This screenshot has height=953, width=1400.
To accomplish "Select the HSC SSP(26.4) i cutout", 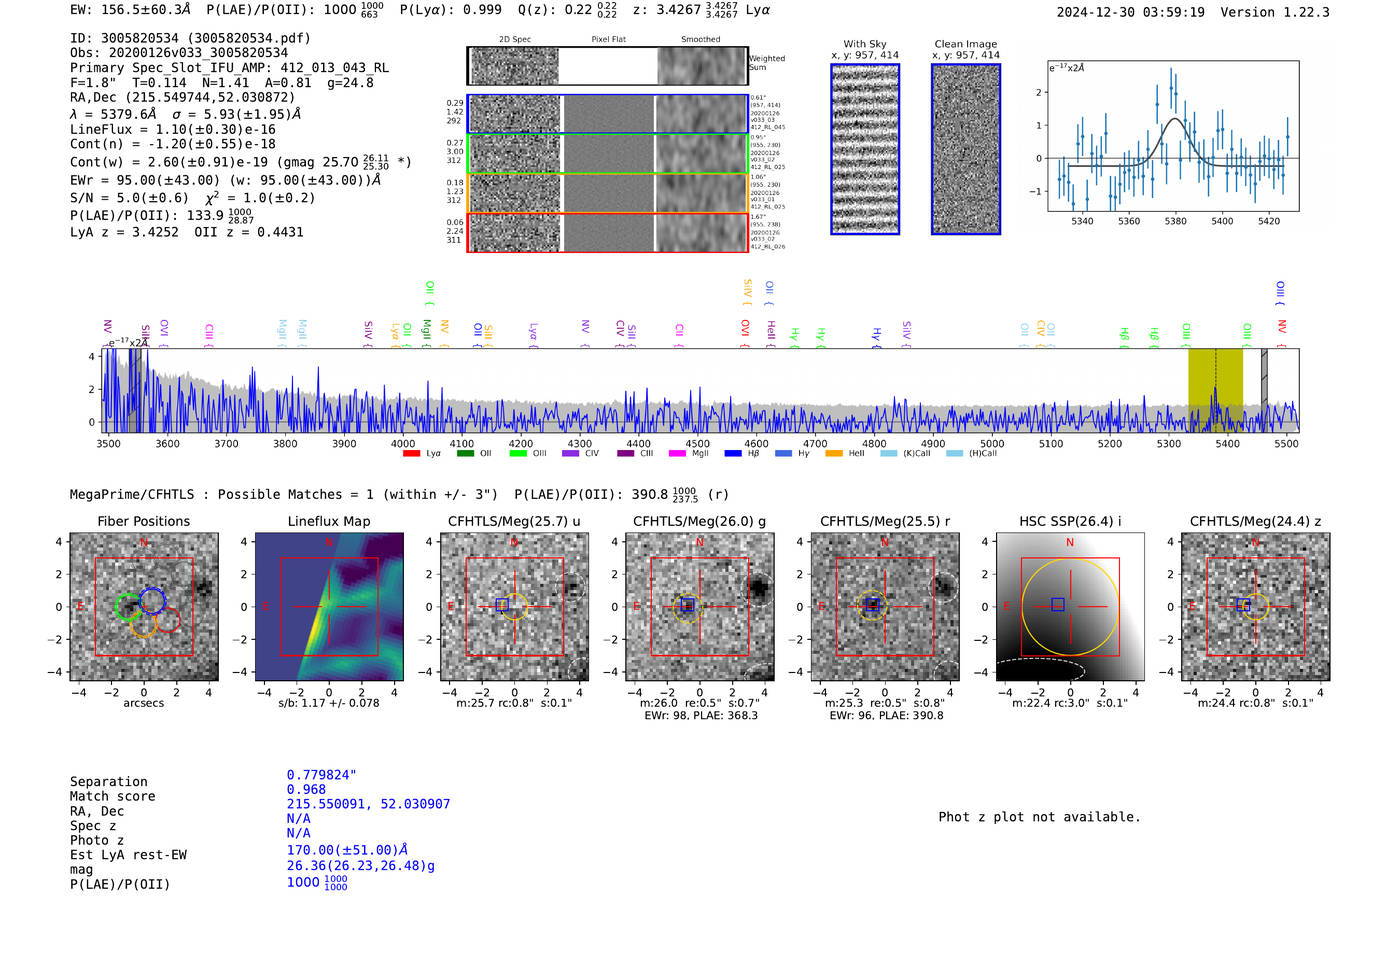I will pyautogui.click(x=1070, y=607).
